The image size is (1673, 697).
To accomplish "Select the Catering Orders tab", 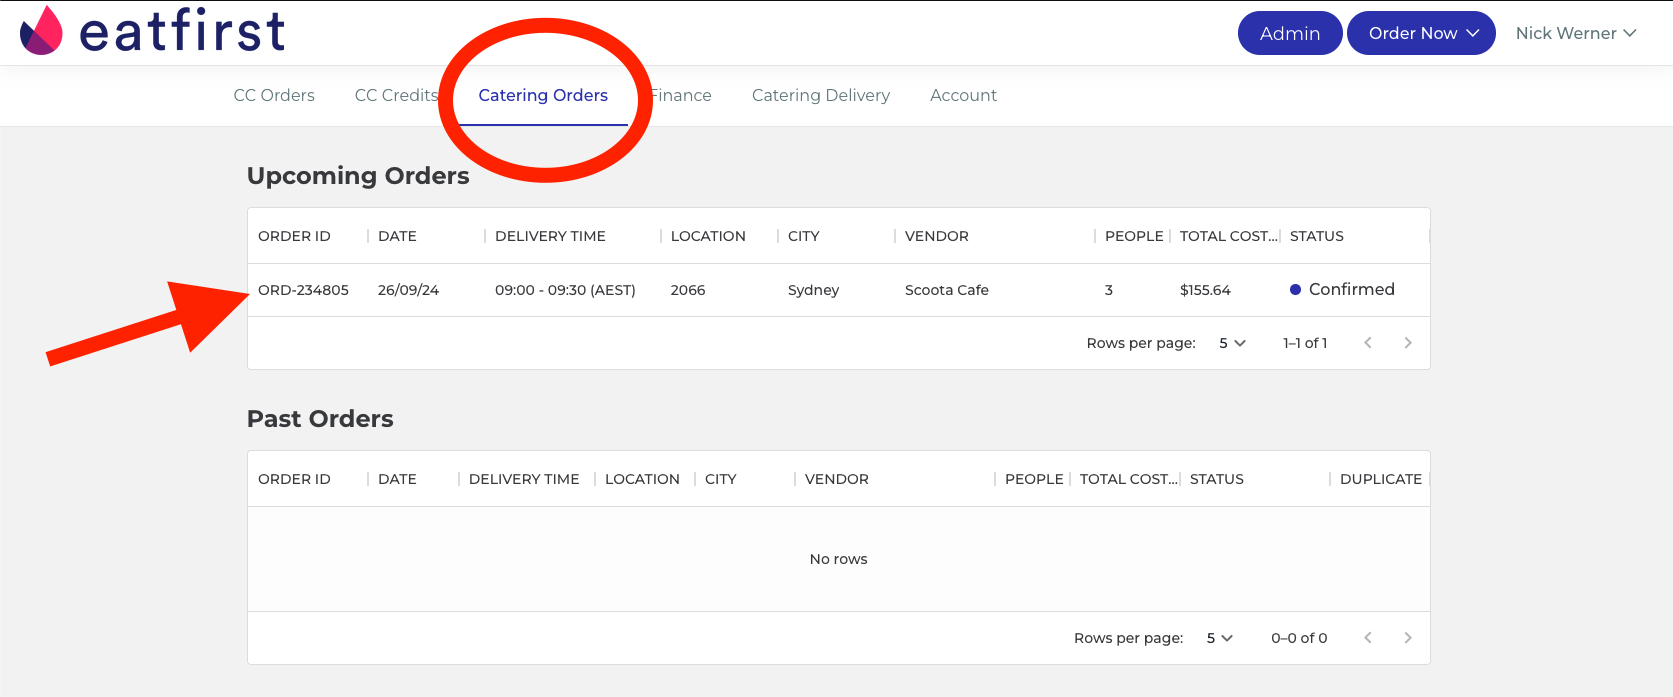I will [543, 95].
